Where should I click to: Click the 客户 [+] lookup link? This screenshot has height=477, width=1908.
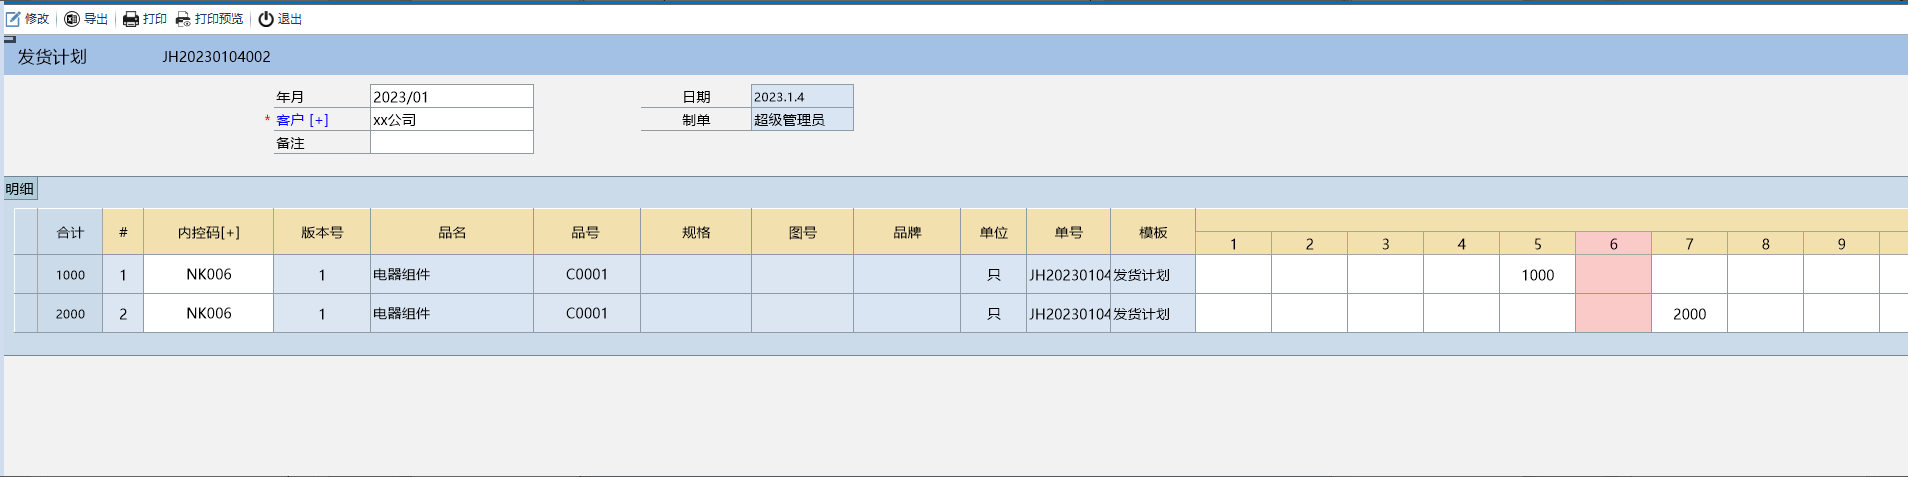tap(302, 120)
